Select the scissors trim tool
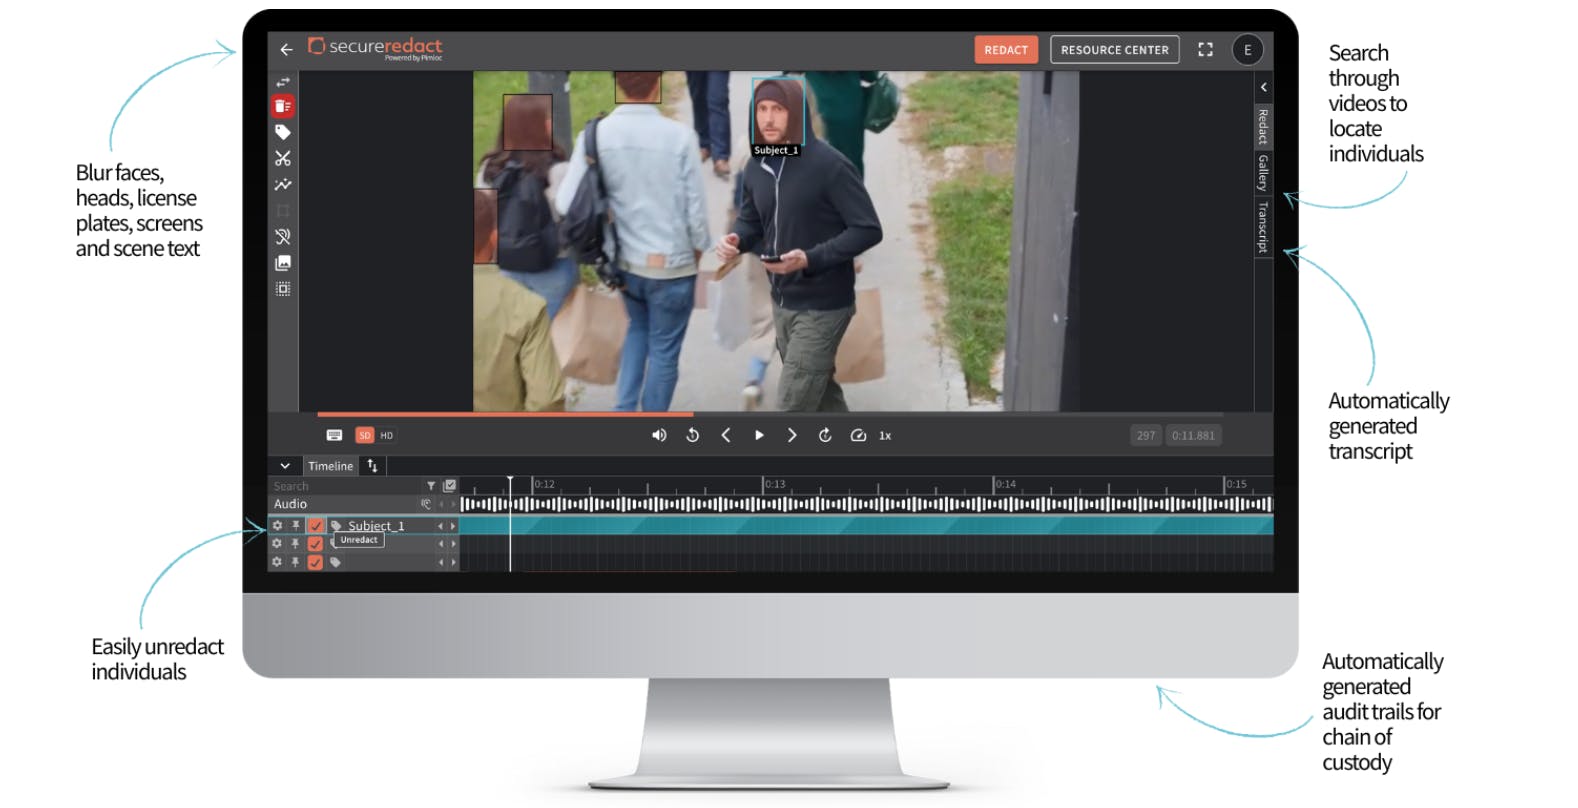 (x=283, y=158)
